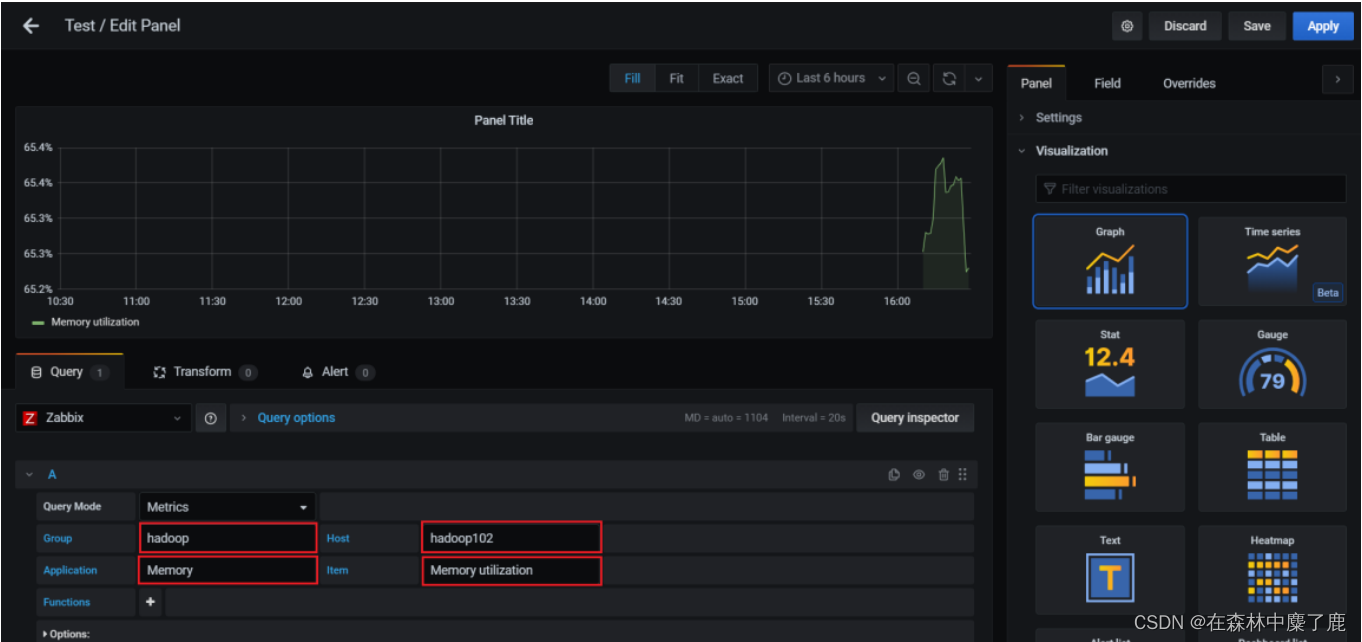
Task: Collapse side pane with chevron arrow
Action: pyautogui.click(x=1337, y=79)
